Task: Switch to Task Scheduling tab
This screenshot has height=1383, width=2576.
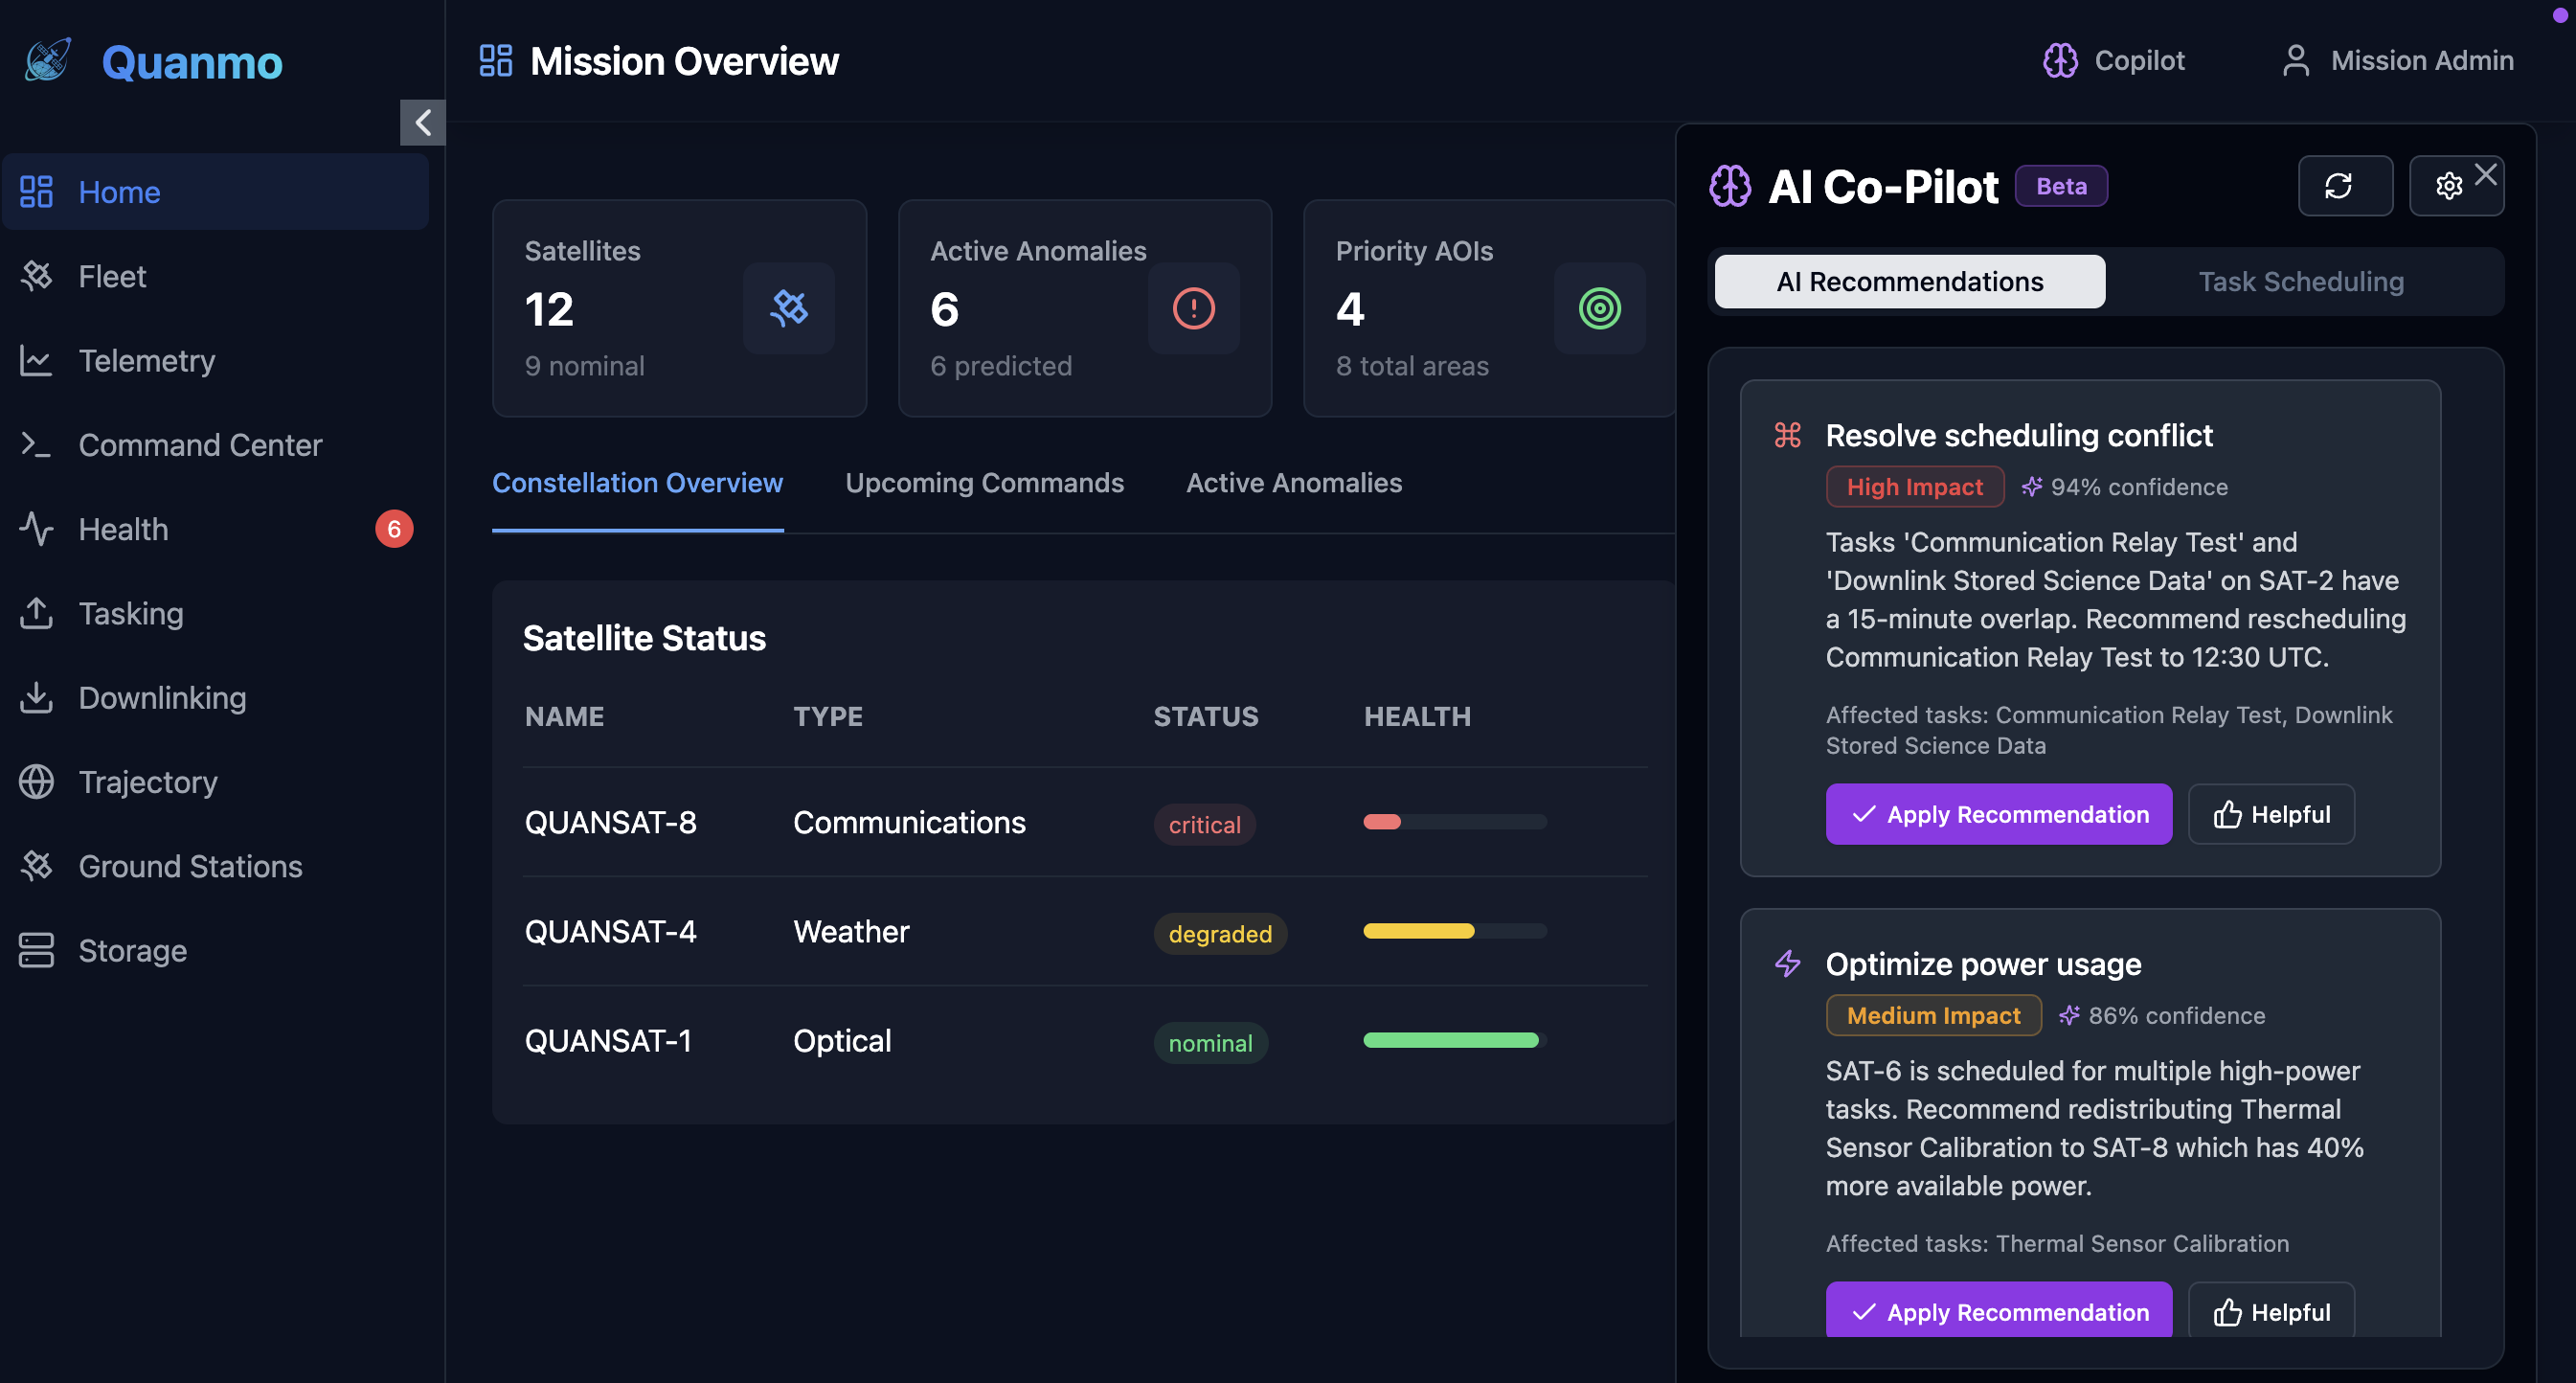Action: 2300,282
